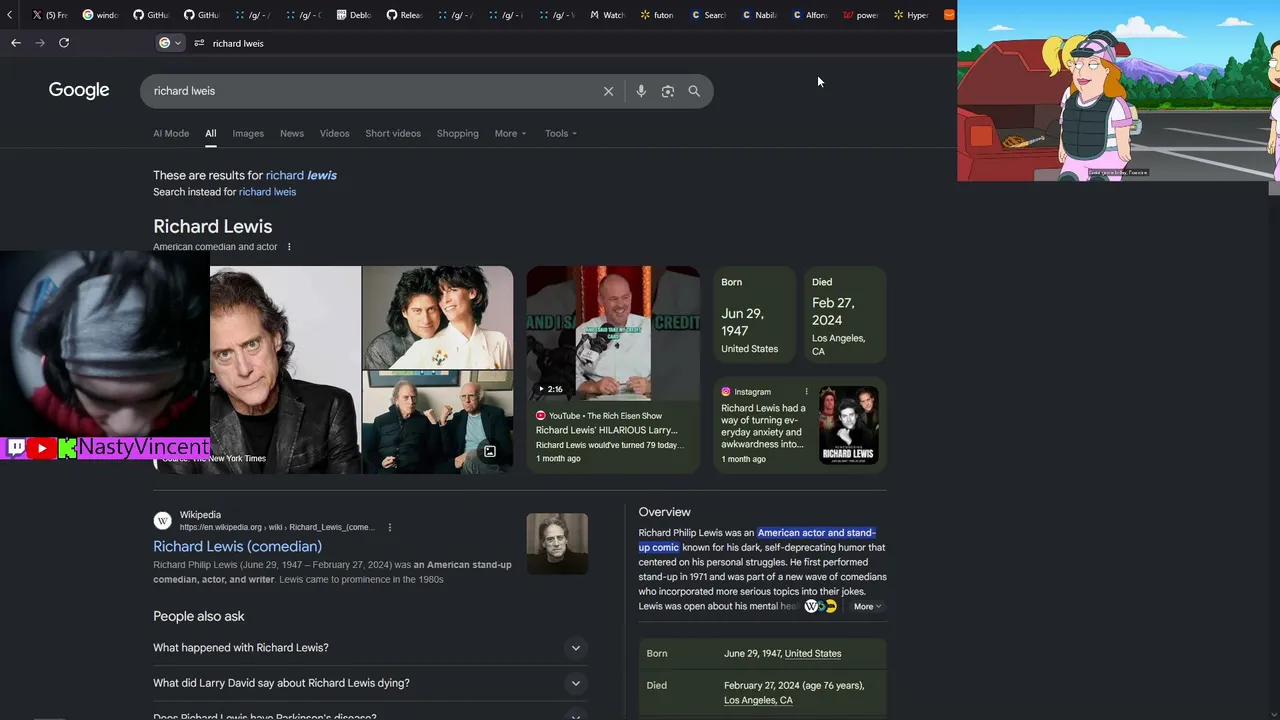Reload the page with the refresh icon
The width and height of the screenshot is (1280, 720).
click(64, 43)
